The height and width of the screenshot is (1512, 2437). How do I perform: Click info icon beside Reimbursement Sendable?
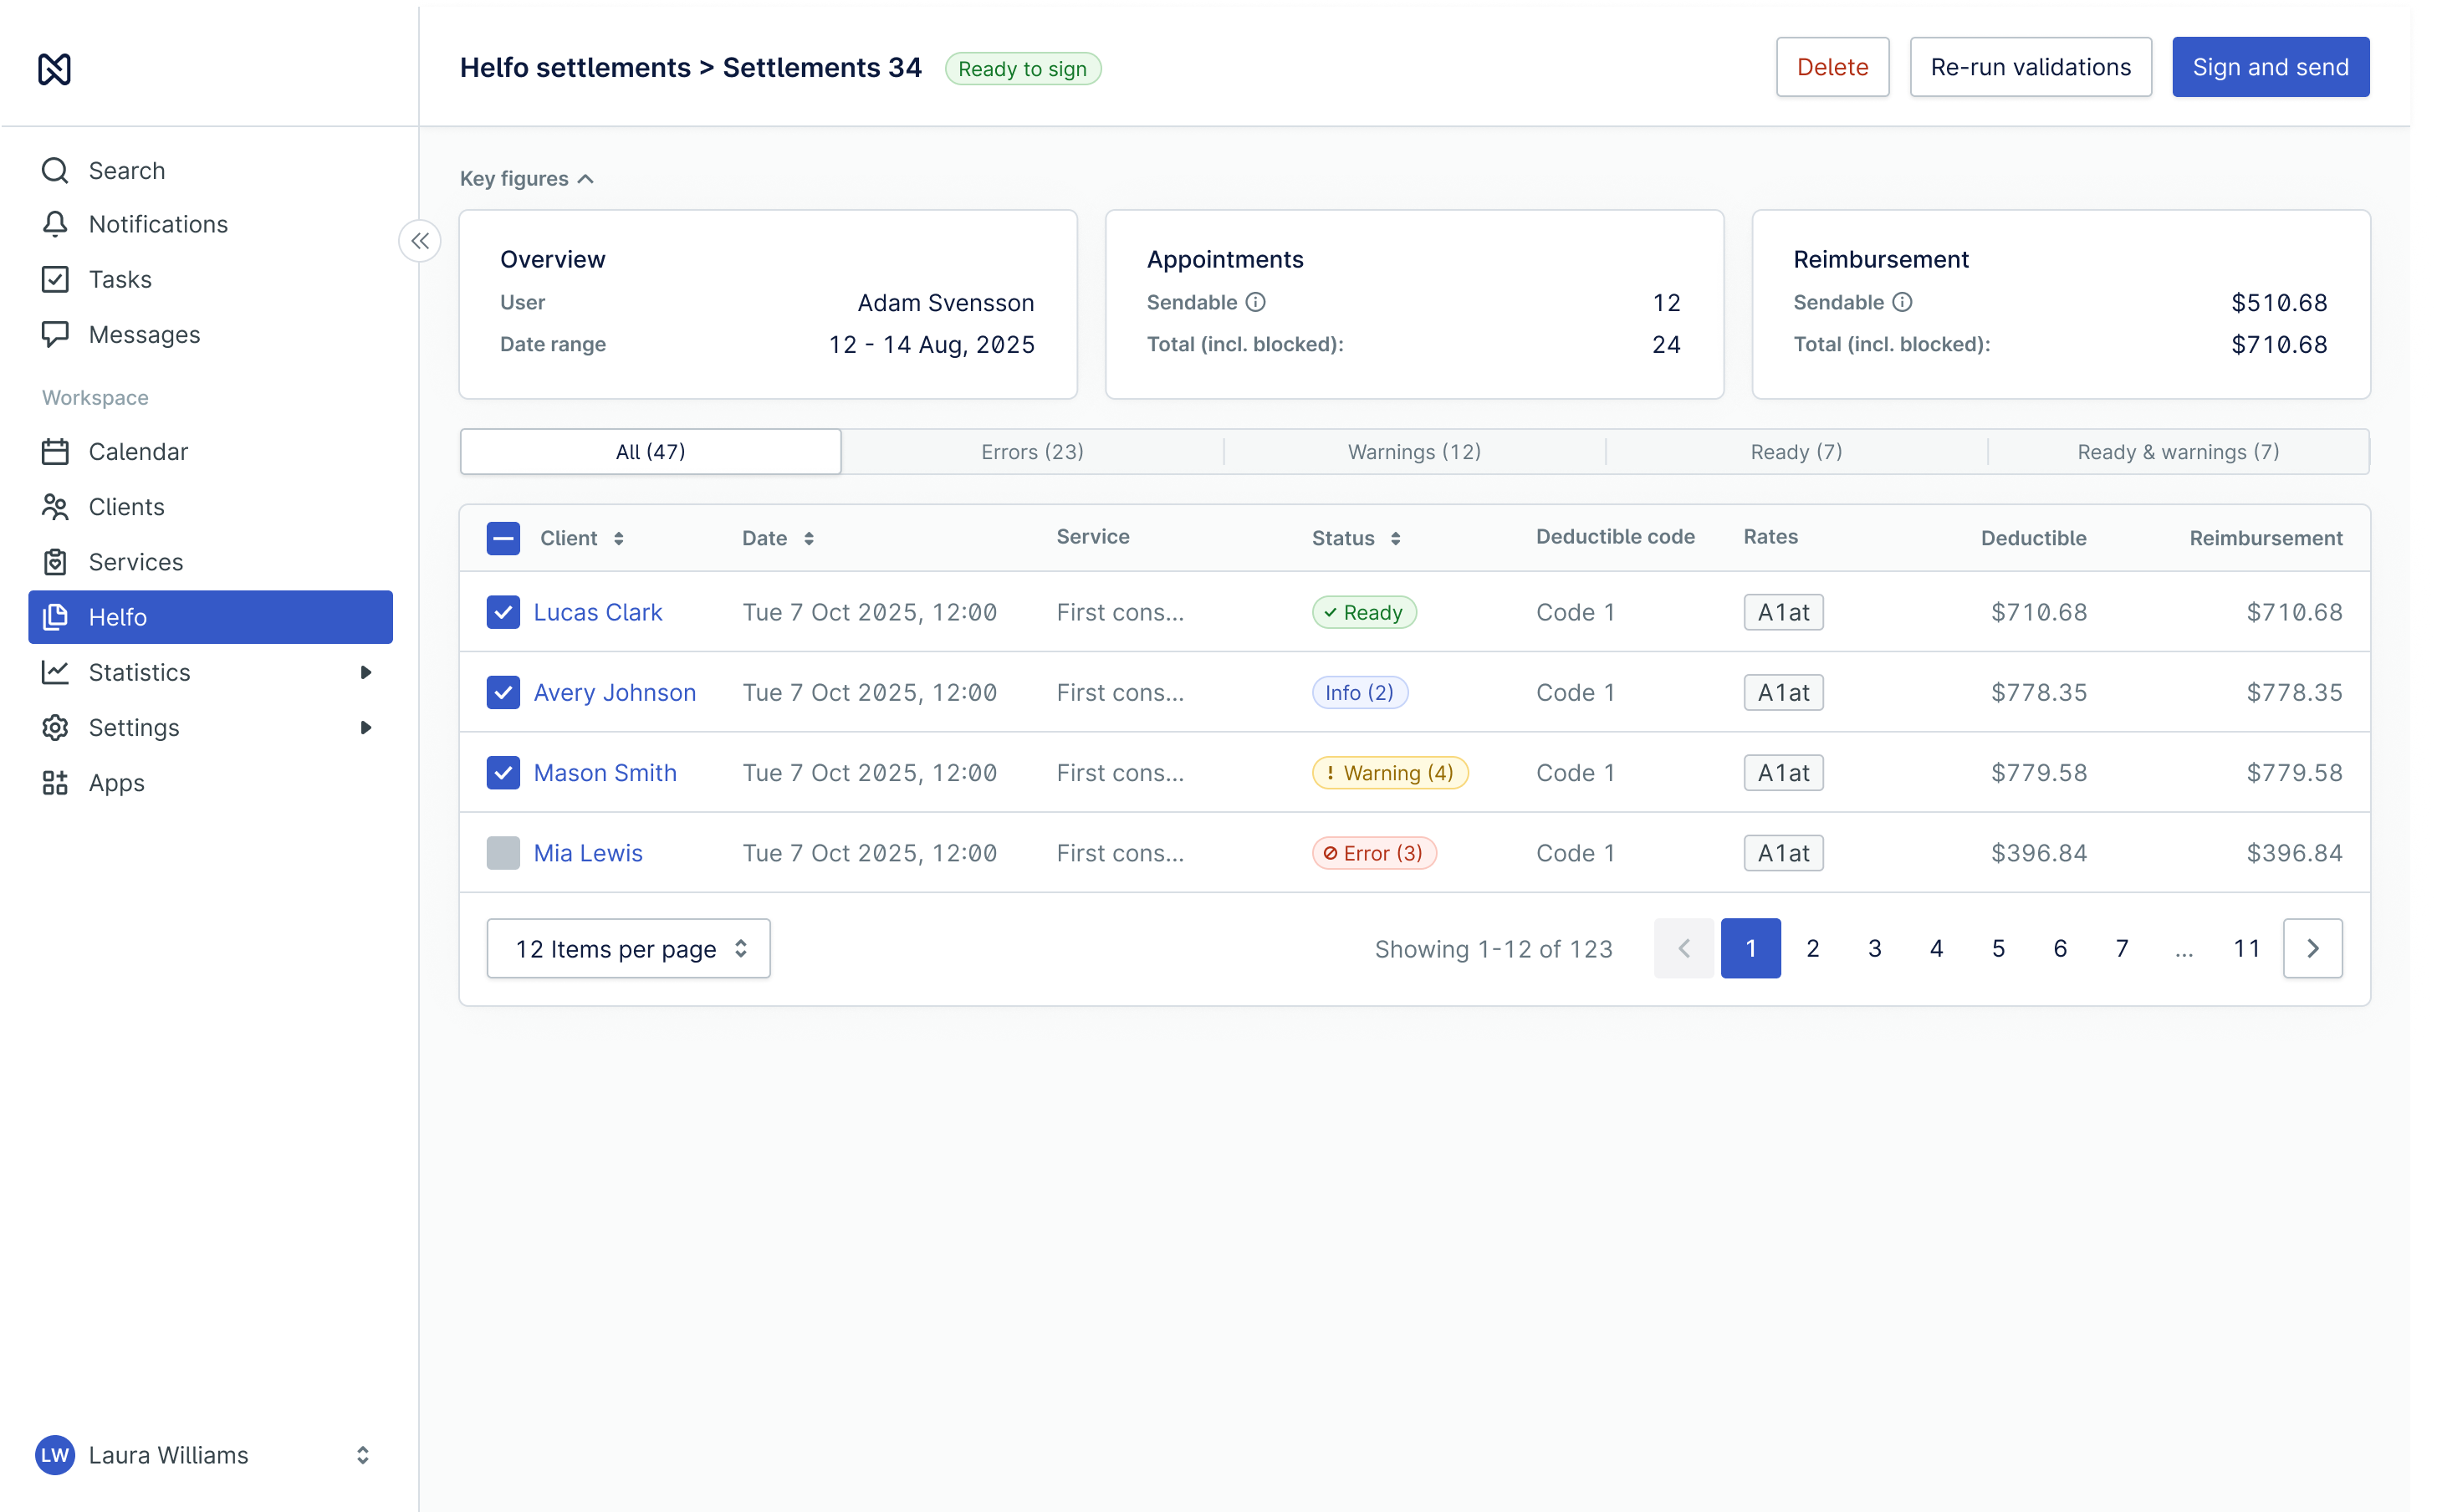coord(1902,302)
